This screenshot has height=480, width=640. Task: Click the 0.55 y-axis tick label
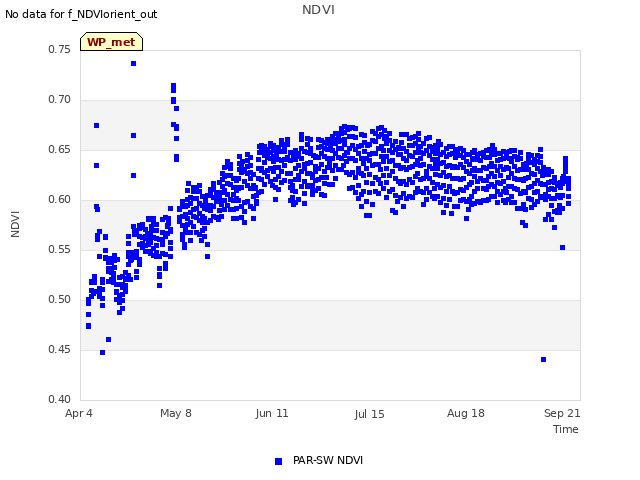tap(60, 249)
